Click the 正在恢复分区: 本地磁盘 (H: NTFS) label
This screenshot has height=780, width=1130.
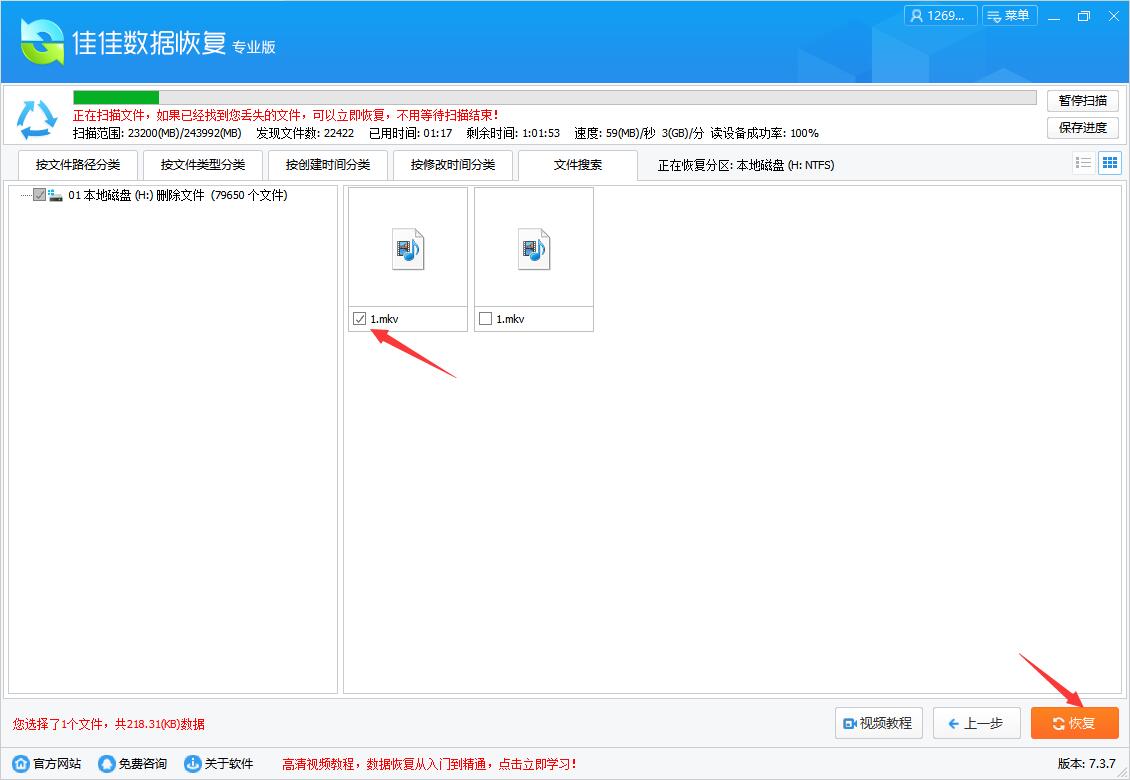746,165
